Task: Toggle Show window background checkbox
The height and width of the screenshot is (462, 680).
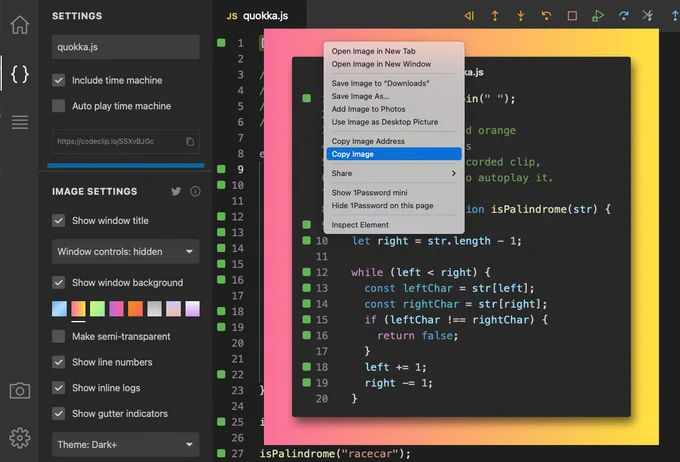Action: click(x=59, y=282)
